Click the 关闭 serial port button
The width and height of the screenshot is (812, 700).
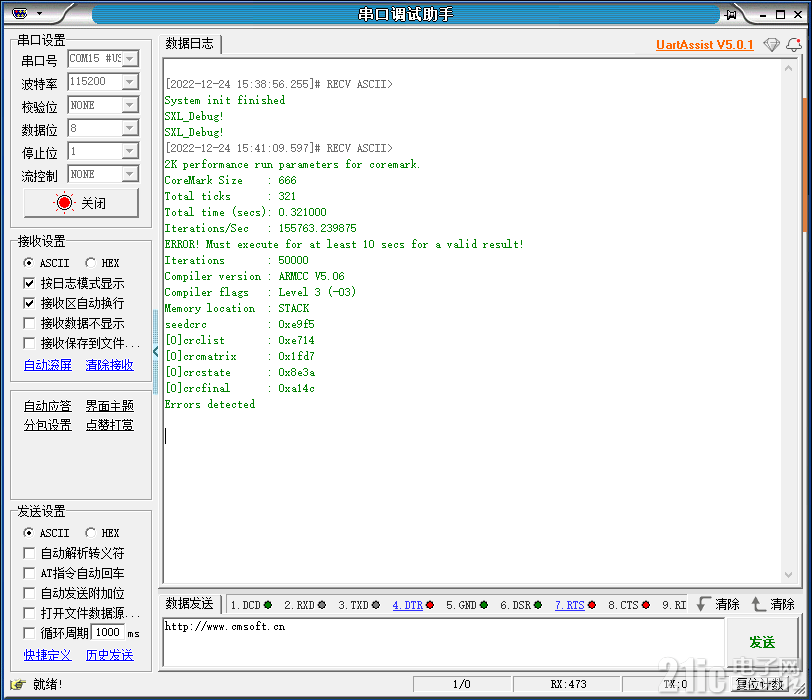click(81, 202)
